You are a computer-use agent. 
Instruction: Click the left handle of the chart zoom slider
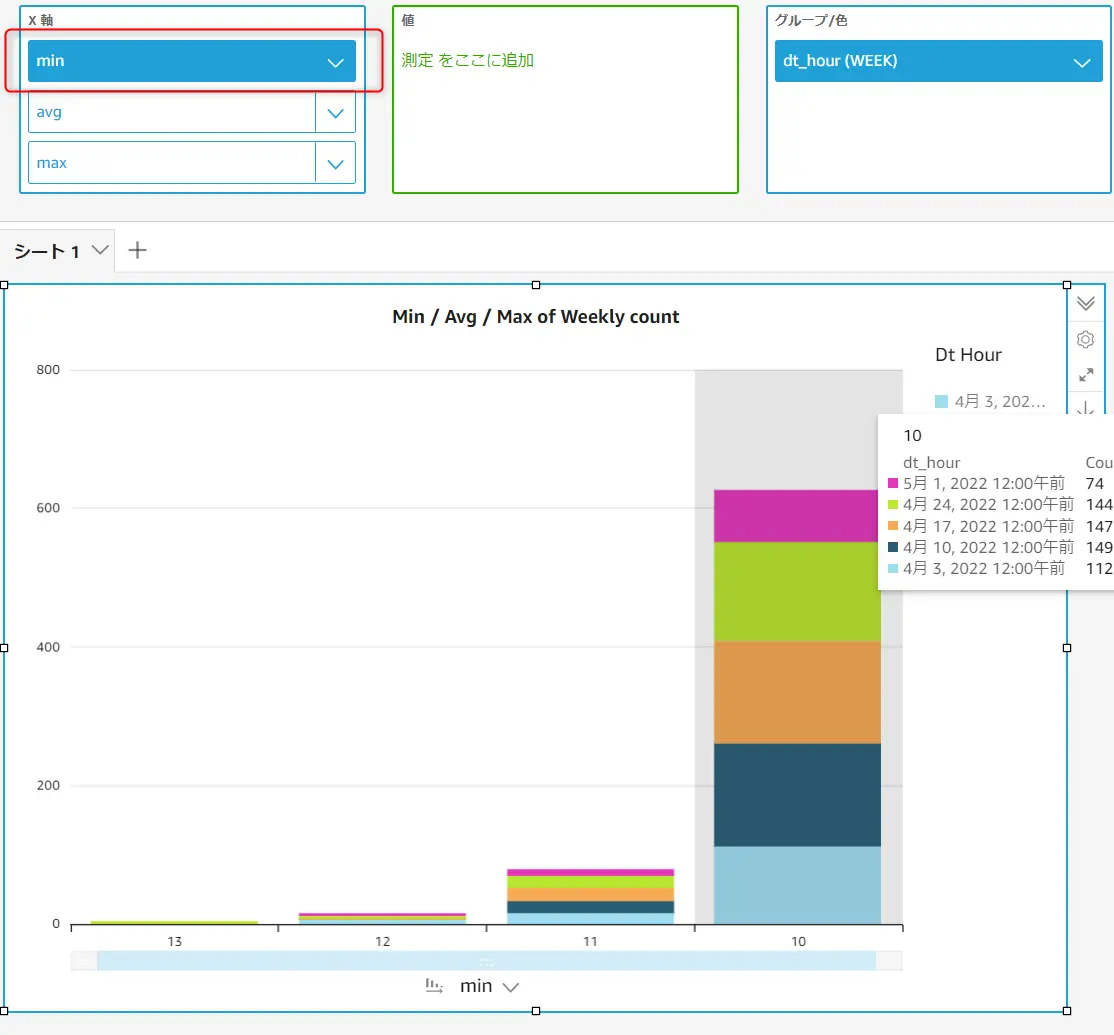pyautogui.click(x=85, y=961)
